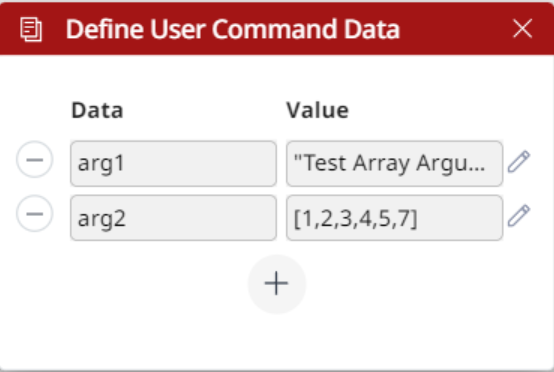Place the cursor after the arg1 text
This screenshot has height=372, width=554.
126,164
